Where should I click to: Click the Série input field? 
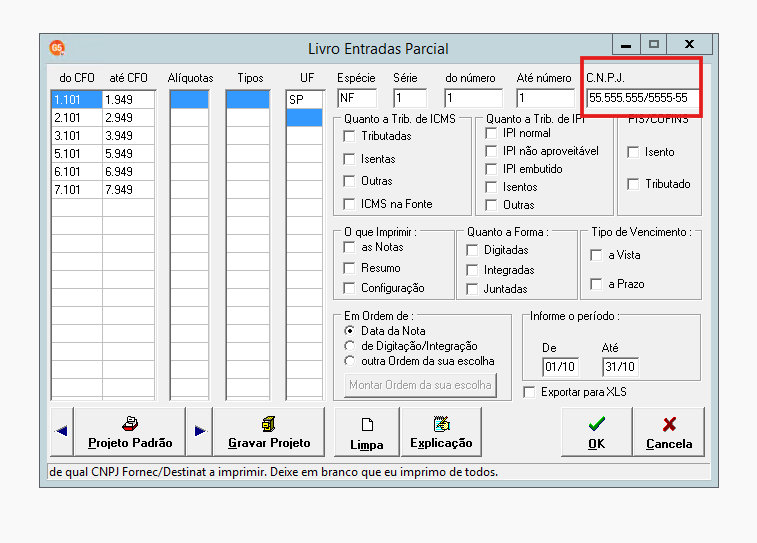click(x=410, y=98)
